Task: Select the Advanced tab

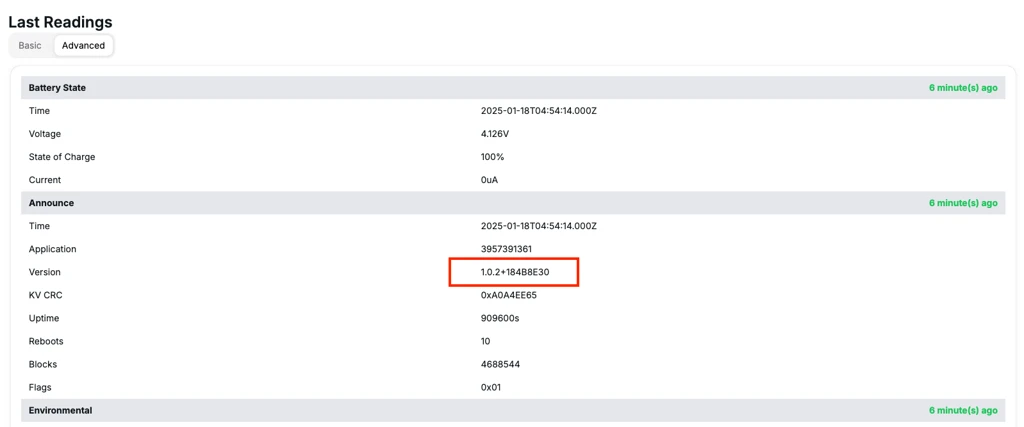Action: pyautogui.click(x=83, y=45)
